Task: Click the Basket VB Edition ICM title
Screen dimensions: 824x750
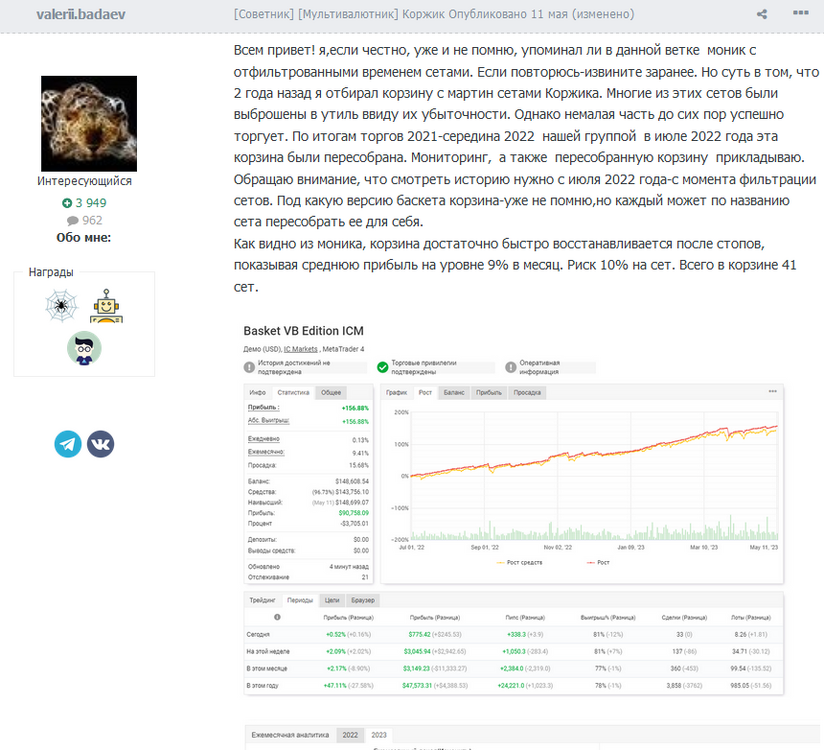Action: tap(303, 331)
